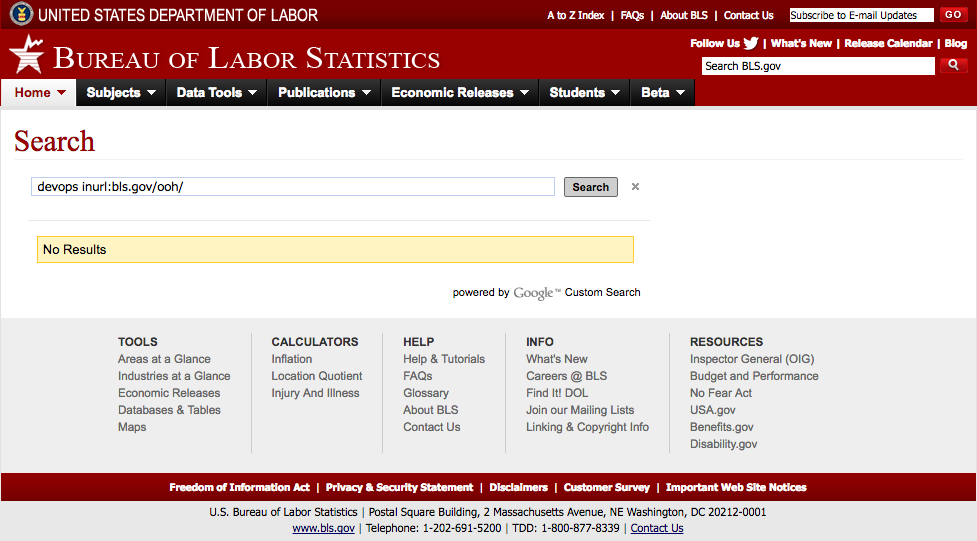Open Find It! DOL link

tap(557, 393)
